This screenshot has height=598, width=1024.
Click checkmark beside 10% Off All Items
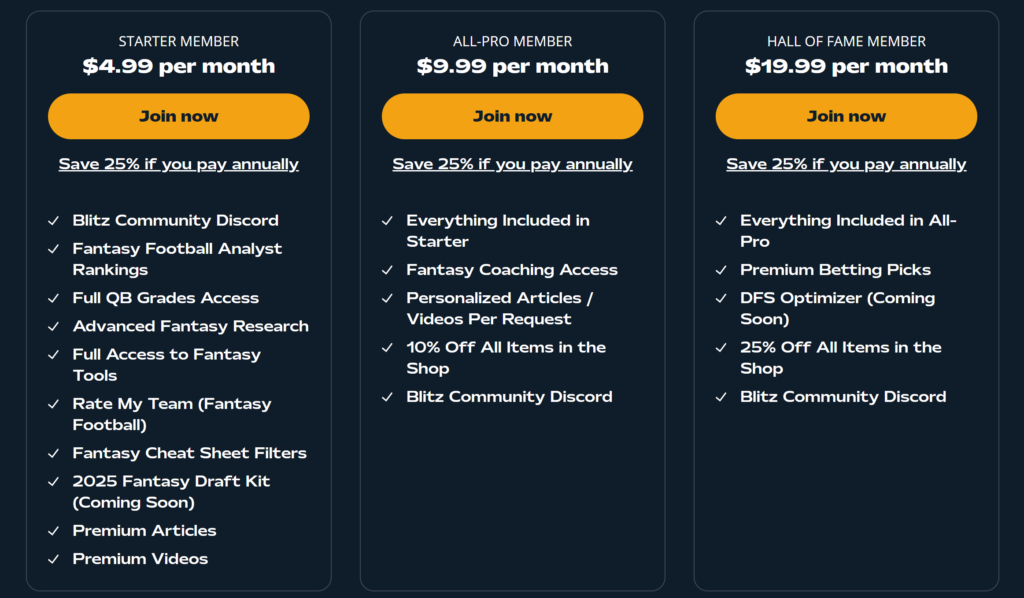(387, 348)
